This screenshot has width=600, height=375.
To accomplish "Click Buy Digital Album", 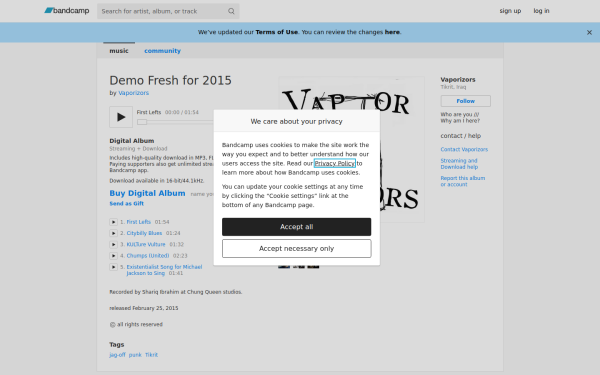I will 147,193.
